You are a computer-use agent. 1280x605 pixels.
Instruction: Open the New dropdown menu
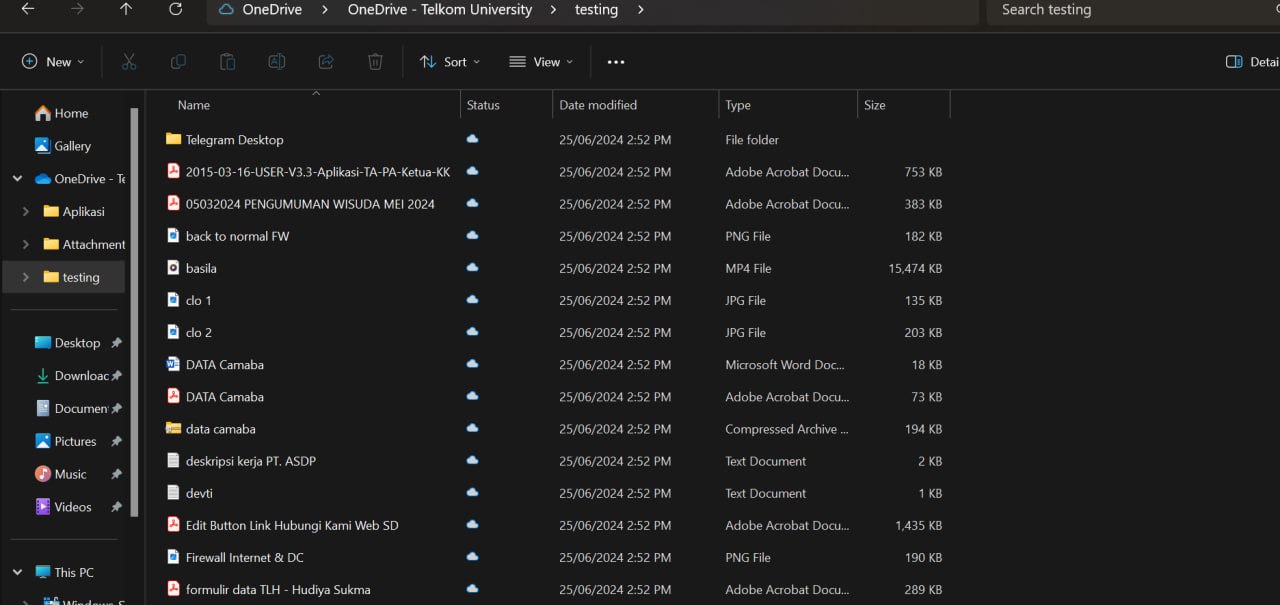(x=53, y=62)
